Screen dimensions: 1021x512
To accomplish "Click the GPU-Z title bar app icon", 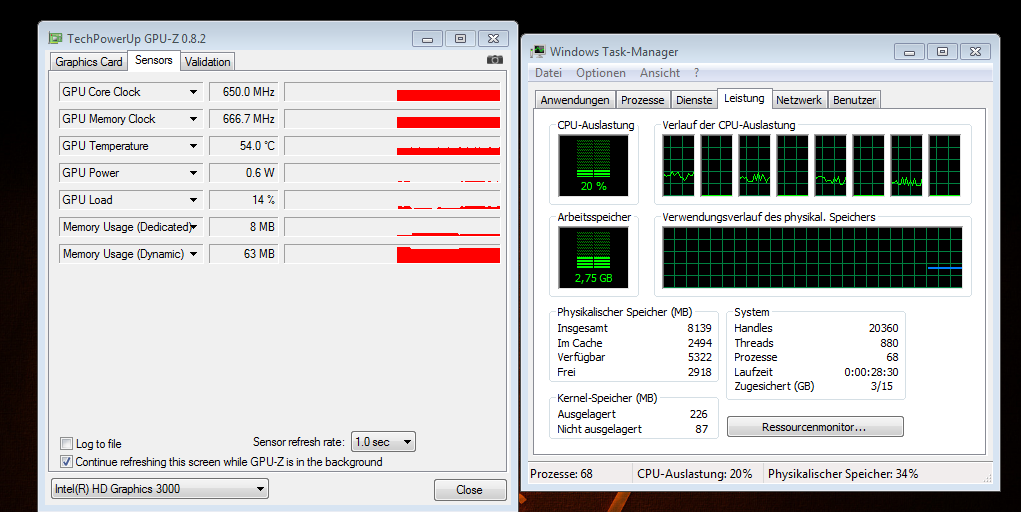I will [x=56, y=38].
